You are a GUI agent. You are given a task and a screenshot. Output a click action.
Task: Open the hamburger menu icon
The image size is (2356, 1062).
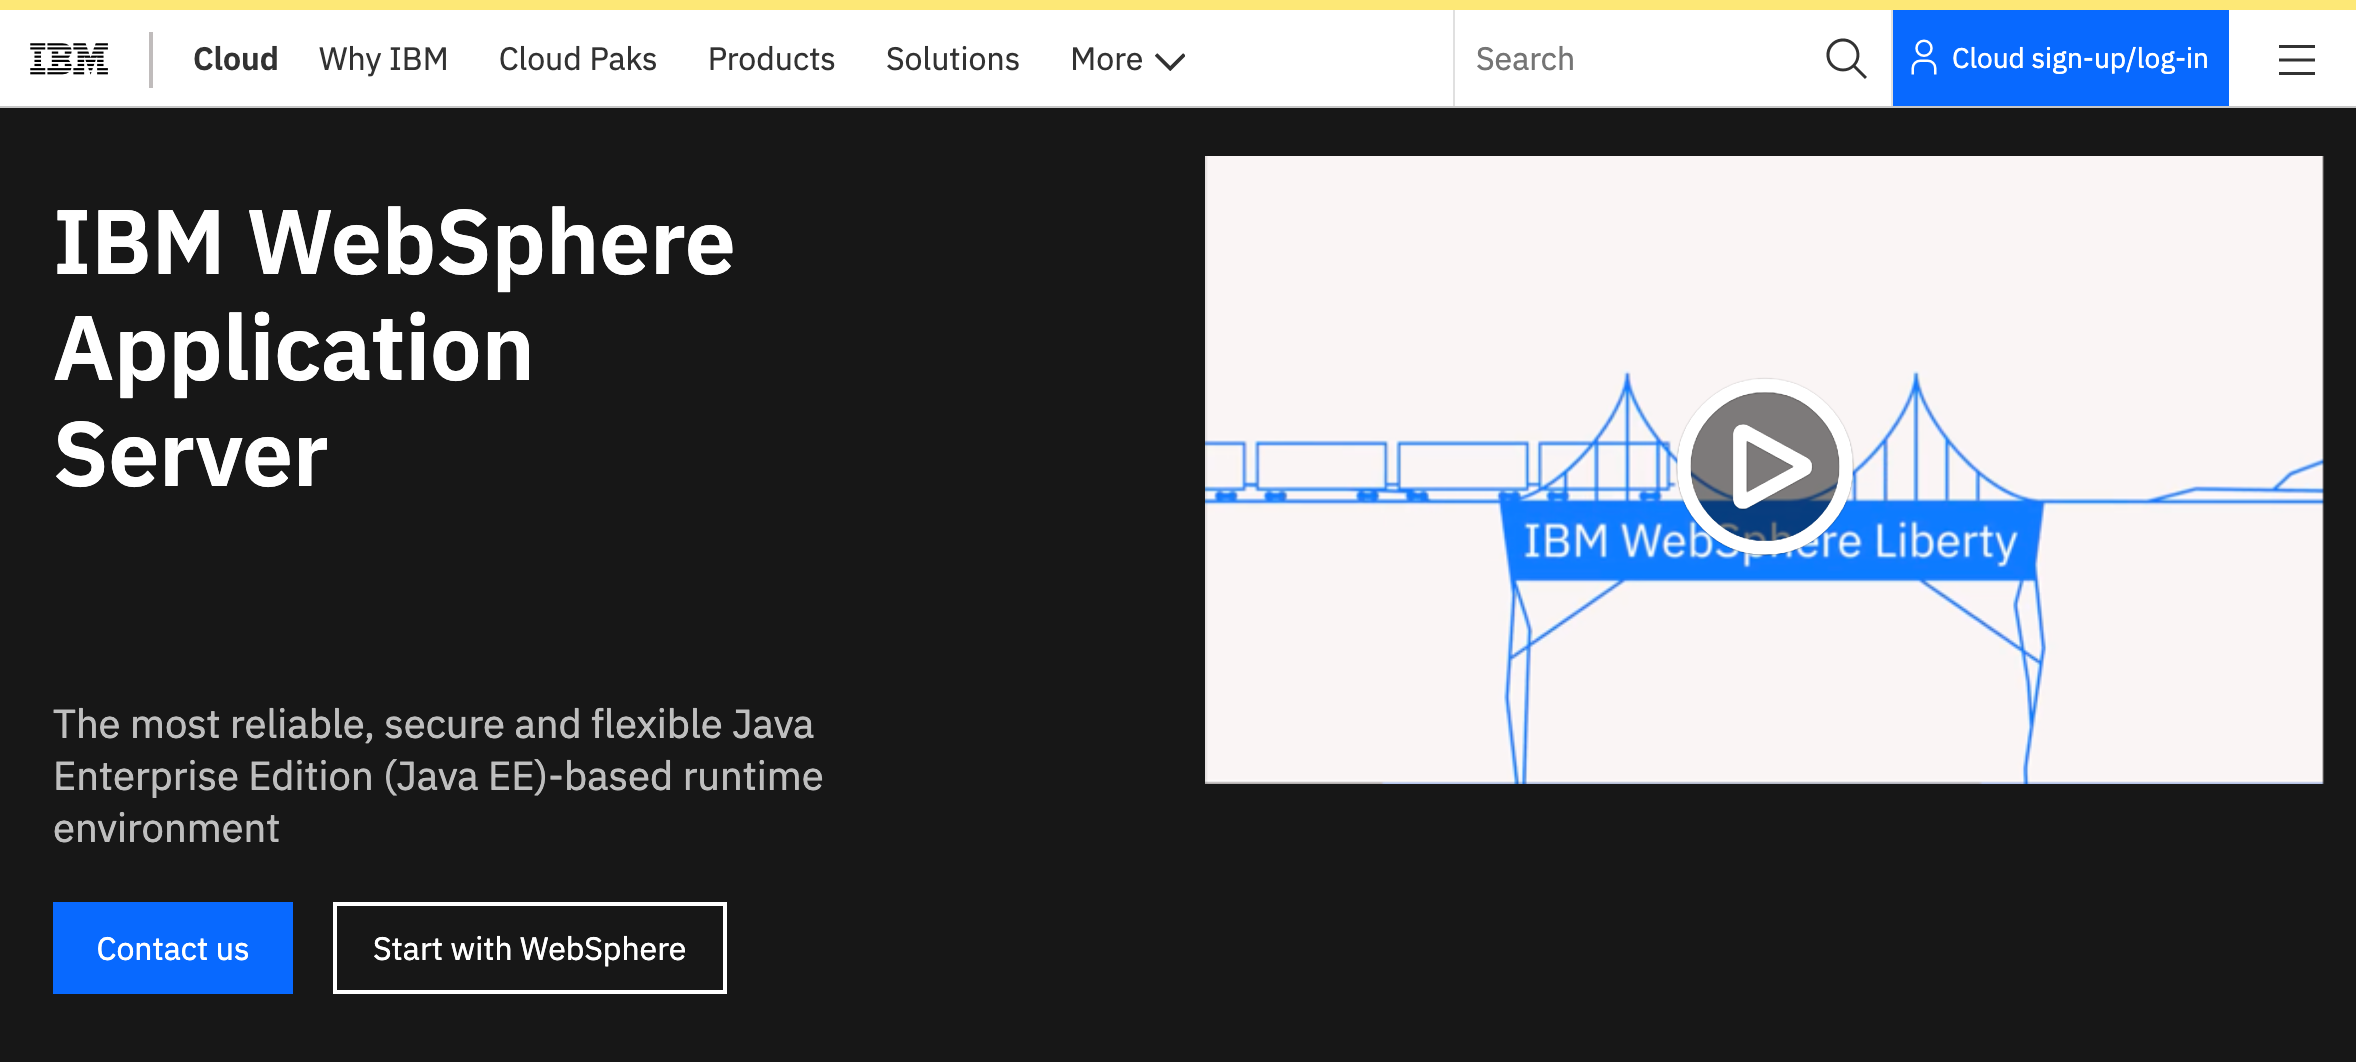[2296, 60]
